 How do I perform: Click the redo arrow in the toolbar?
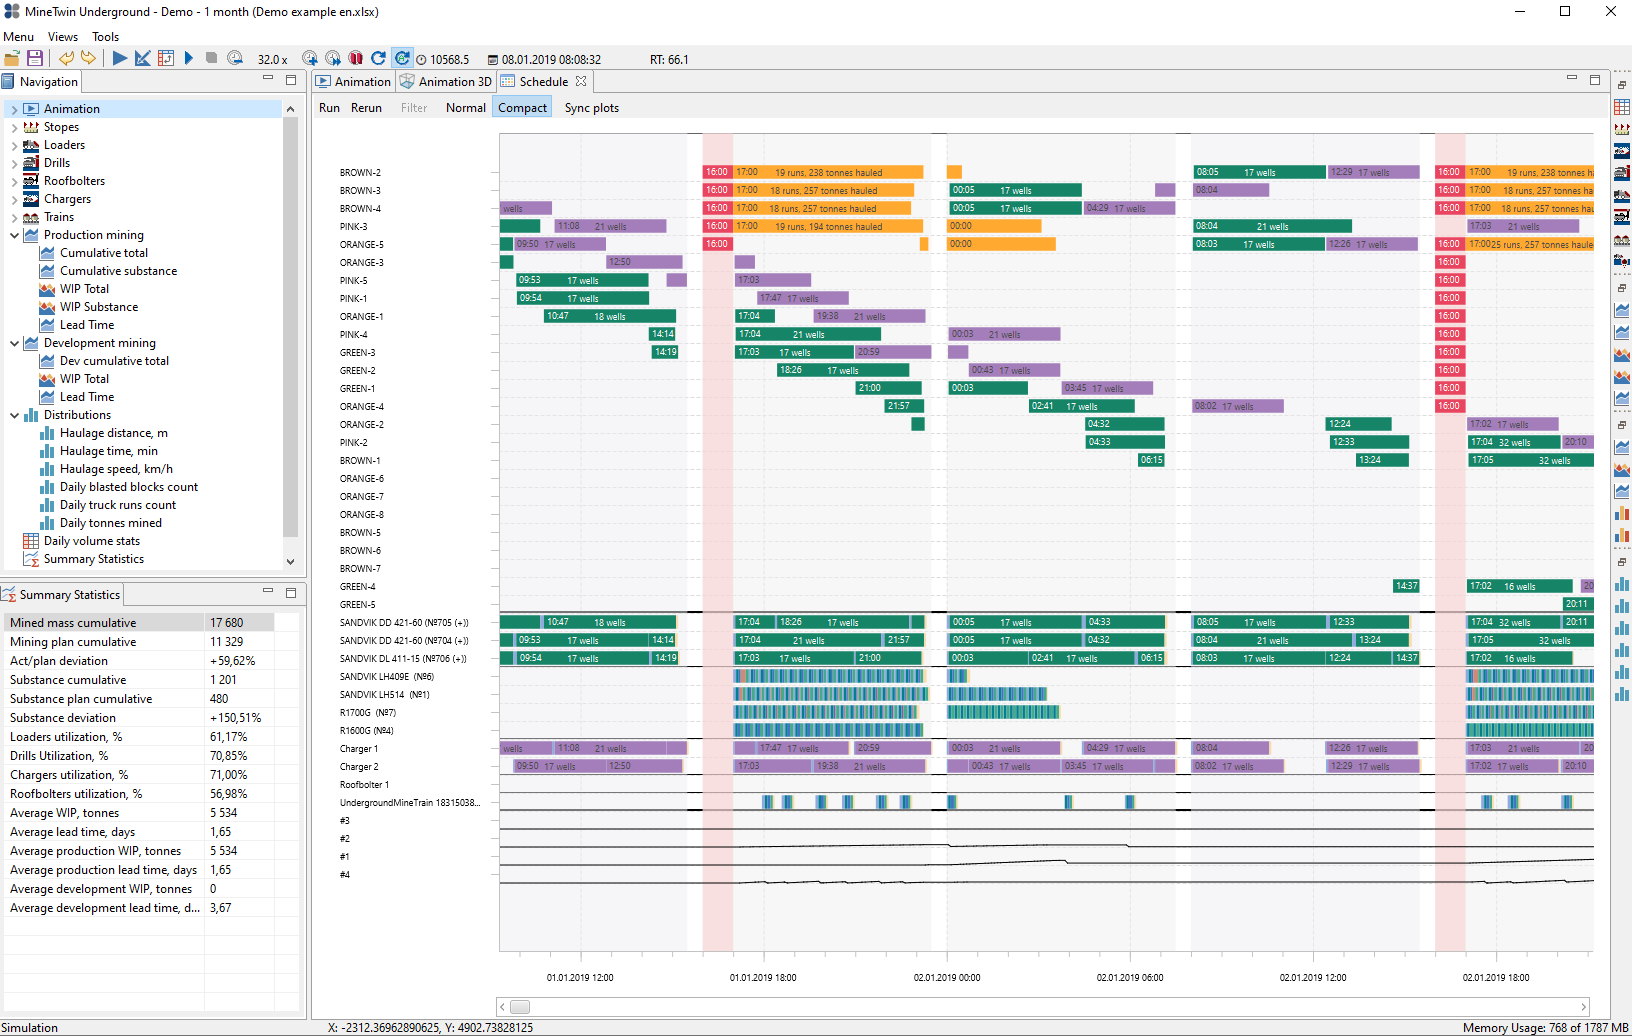(x=88, y=59)
